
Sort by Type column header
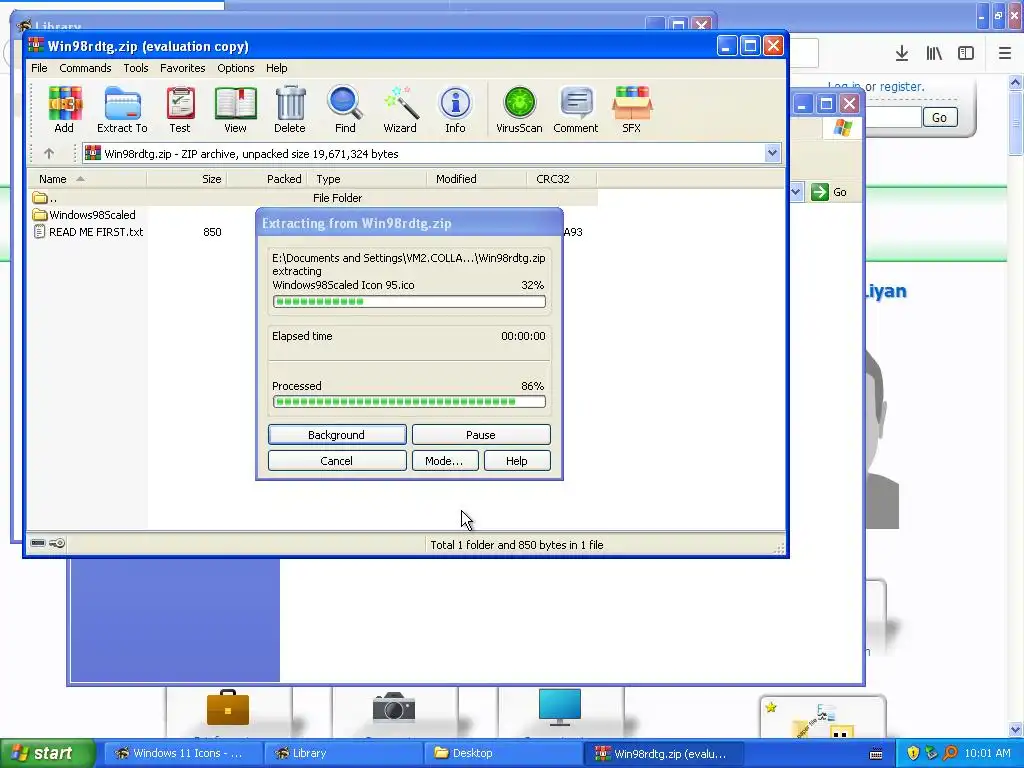(366, 179)
